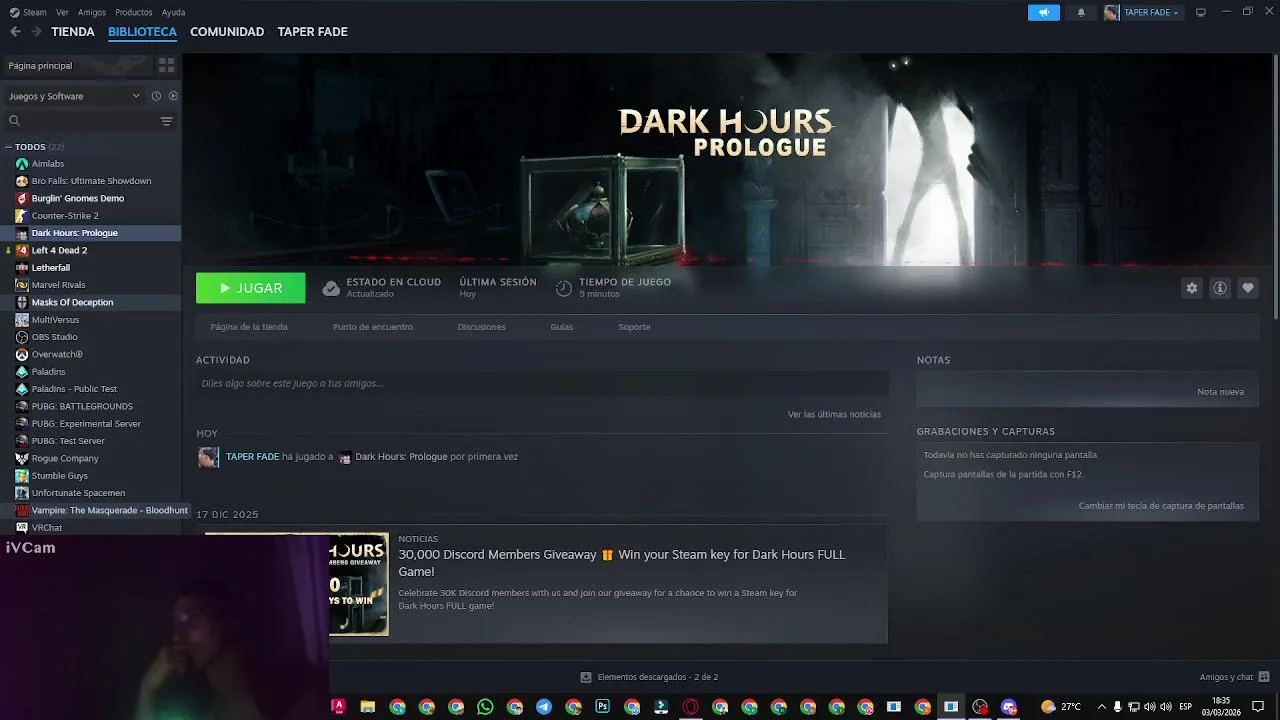The height and width of the screenshot is (720, 1280).
Task: Click the ready-to-play filter icon
Action: tap(173, 96)
